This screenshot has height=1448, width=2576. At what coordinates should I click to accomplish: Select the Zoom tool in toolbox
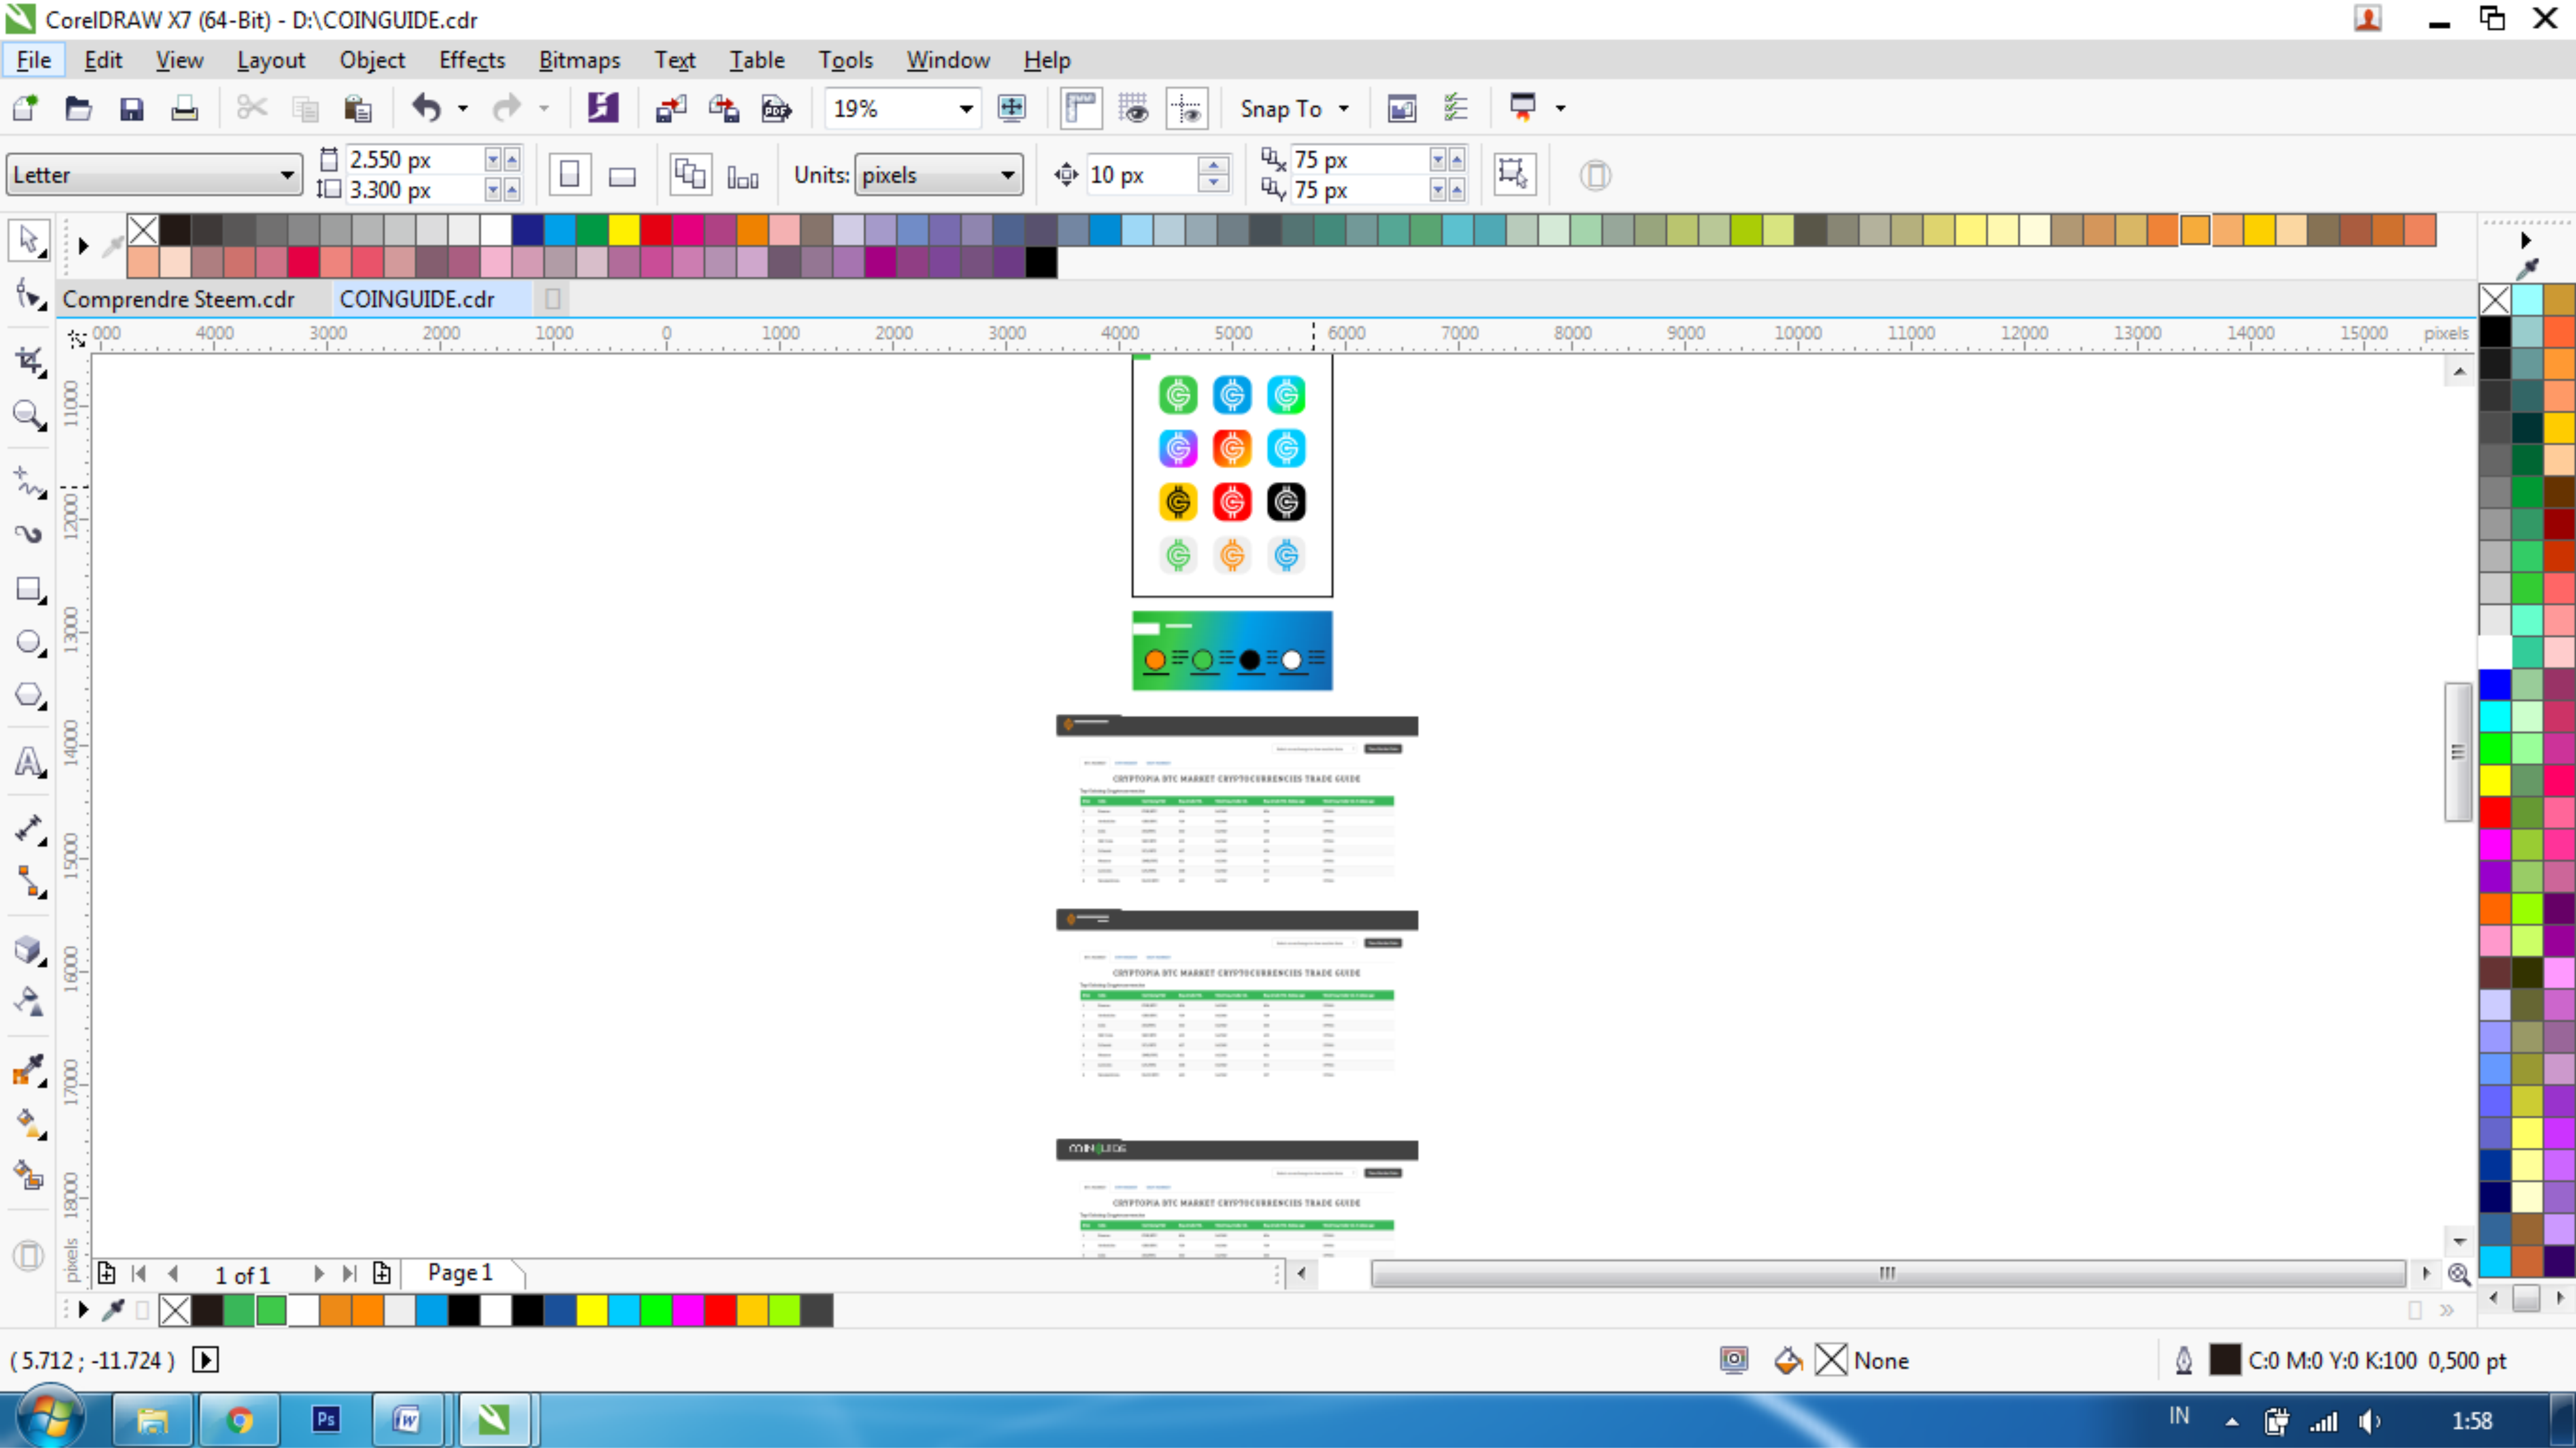click(28, 414)
